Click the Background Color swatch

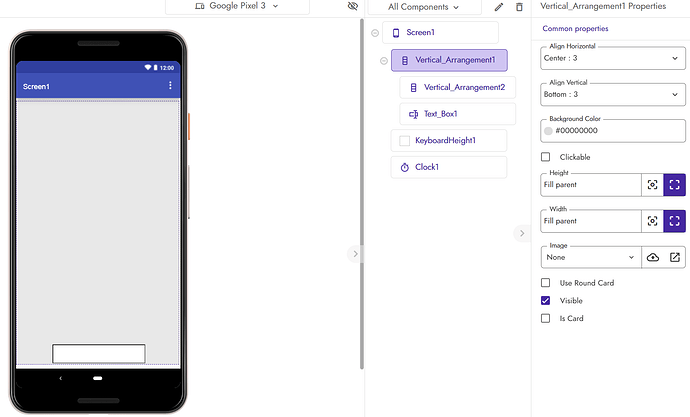coord(548,130)
